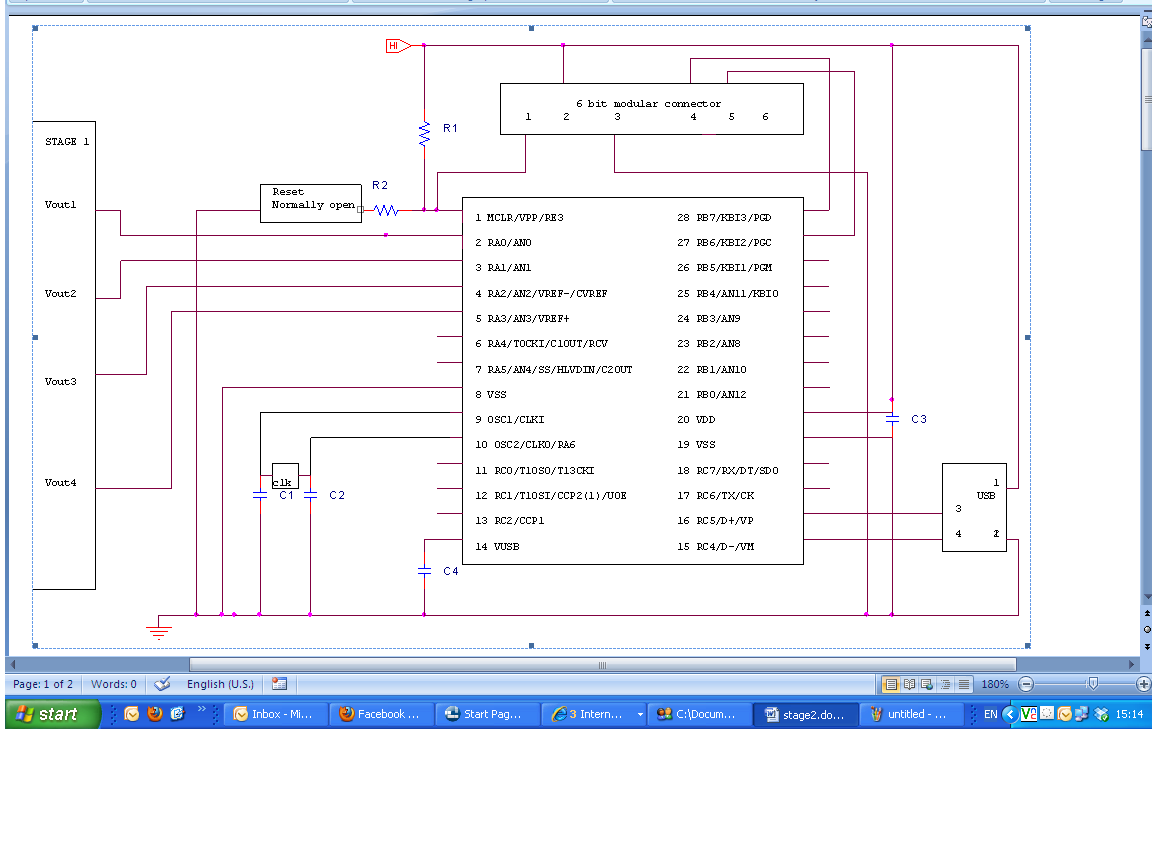Click the vertical scrollbar down arrow

click(x=1146, y=597)
